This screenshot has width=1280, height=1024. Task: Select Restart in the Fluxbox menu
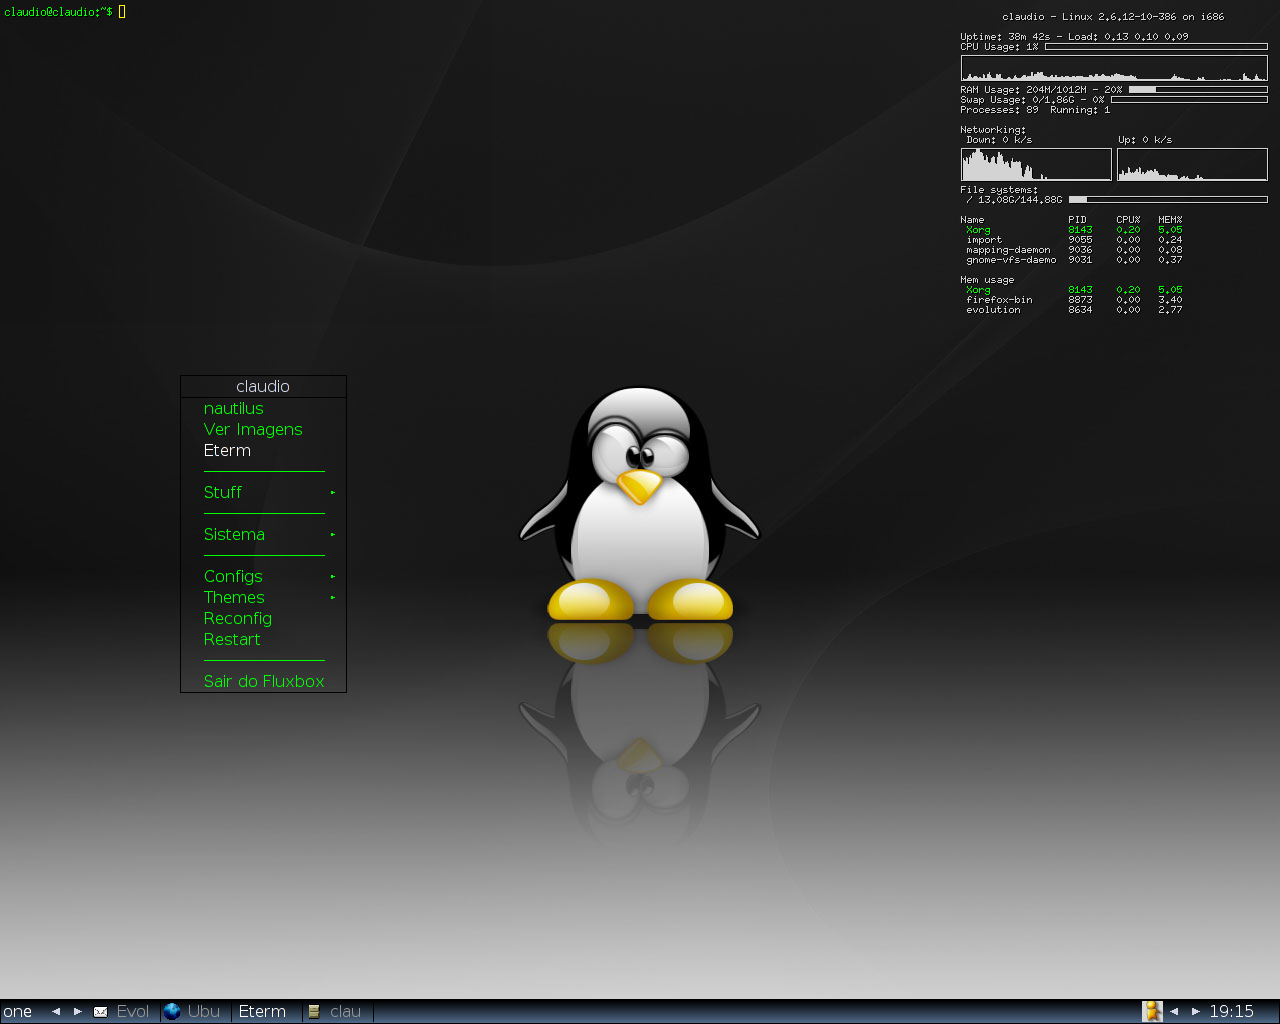263,639
